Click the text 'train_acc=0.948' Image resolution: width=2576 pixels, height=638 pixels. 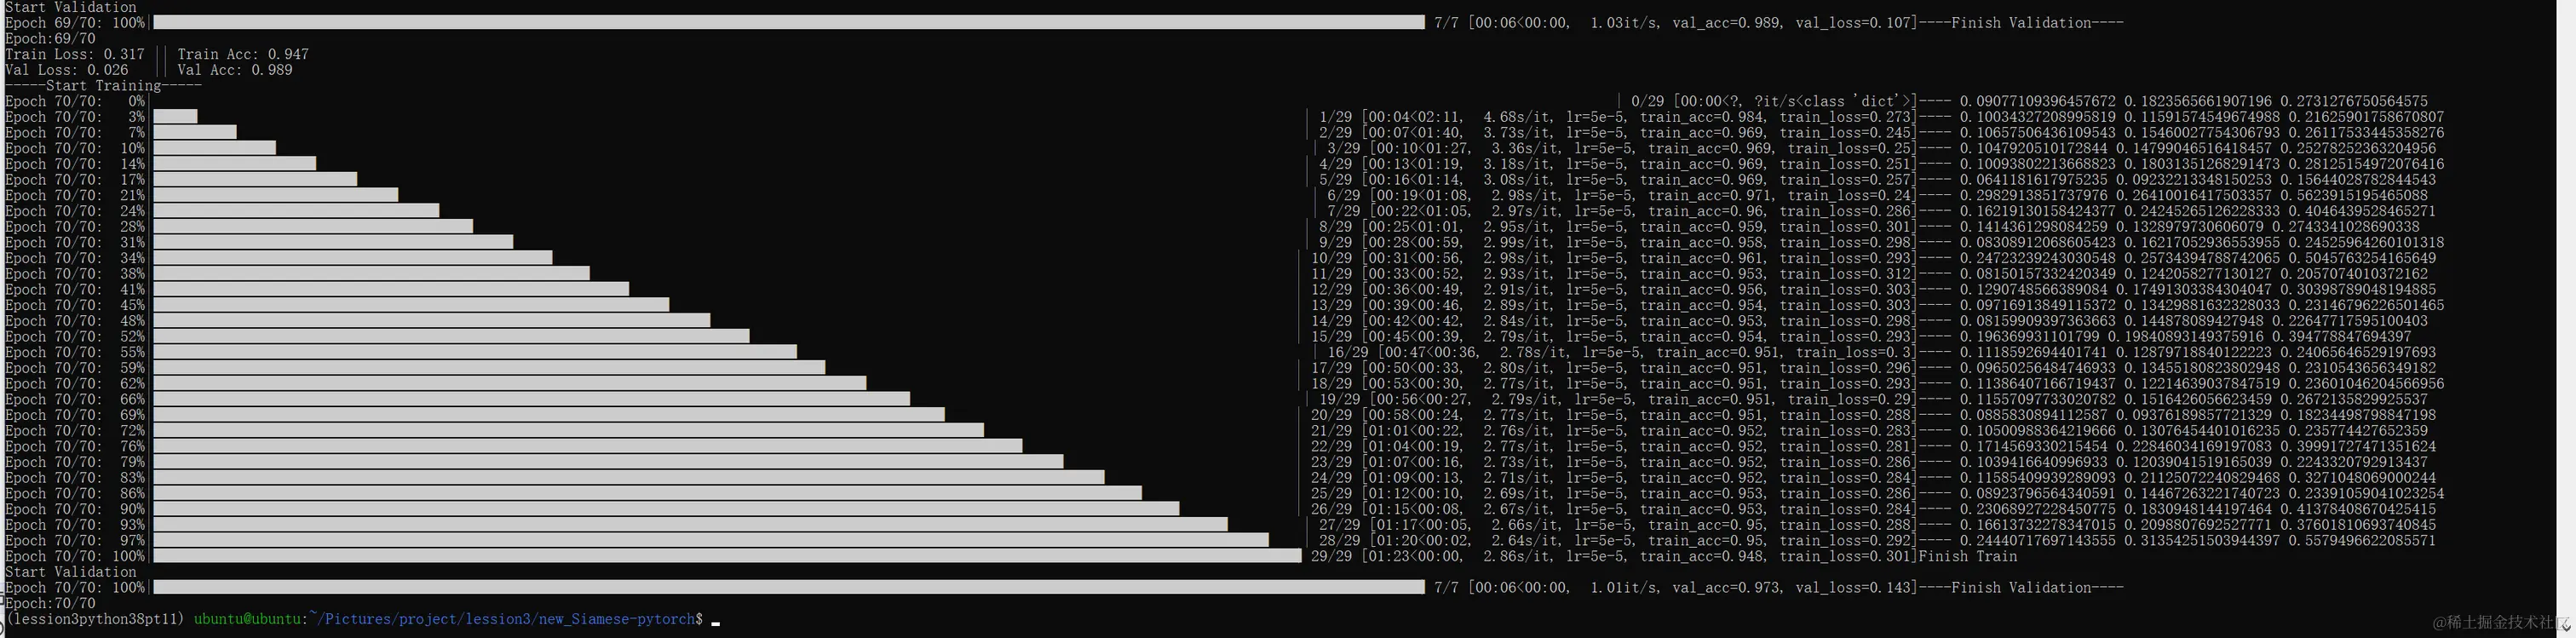click(1700, 556)
